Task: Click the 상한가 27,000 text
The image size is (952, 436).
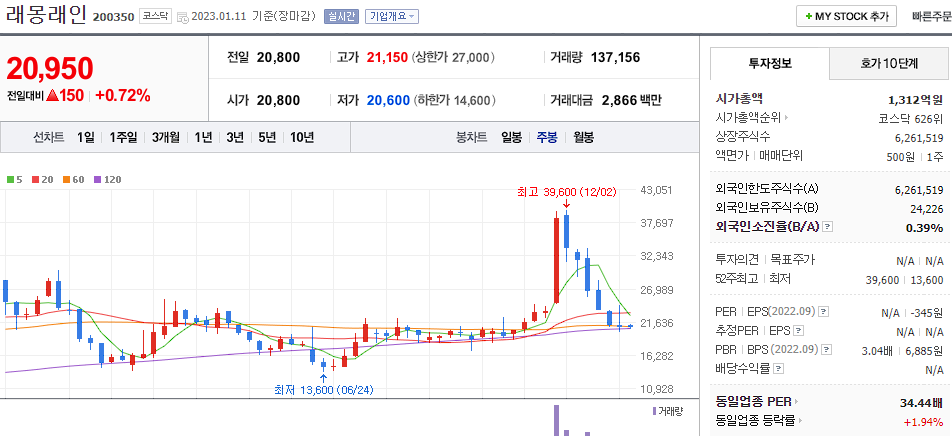Action: tap(453, 58)
